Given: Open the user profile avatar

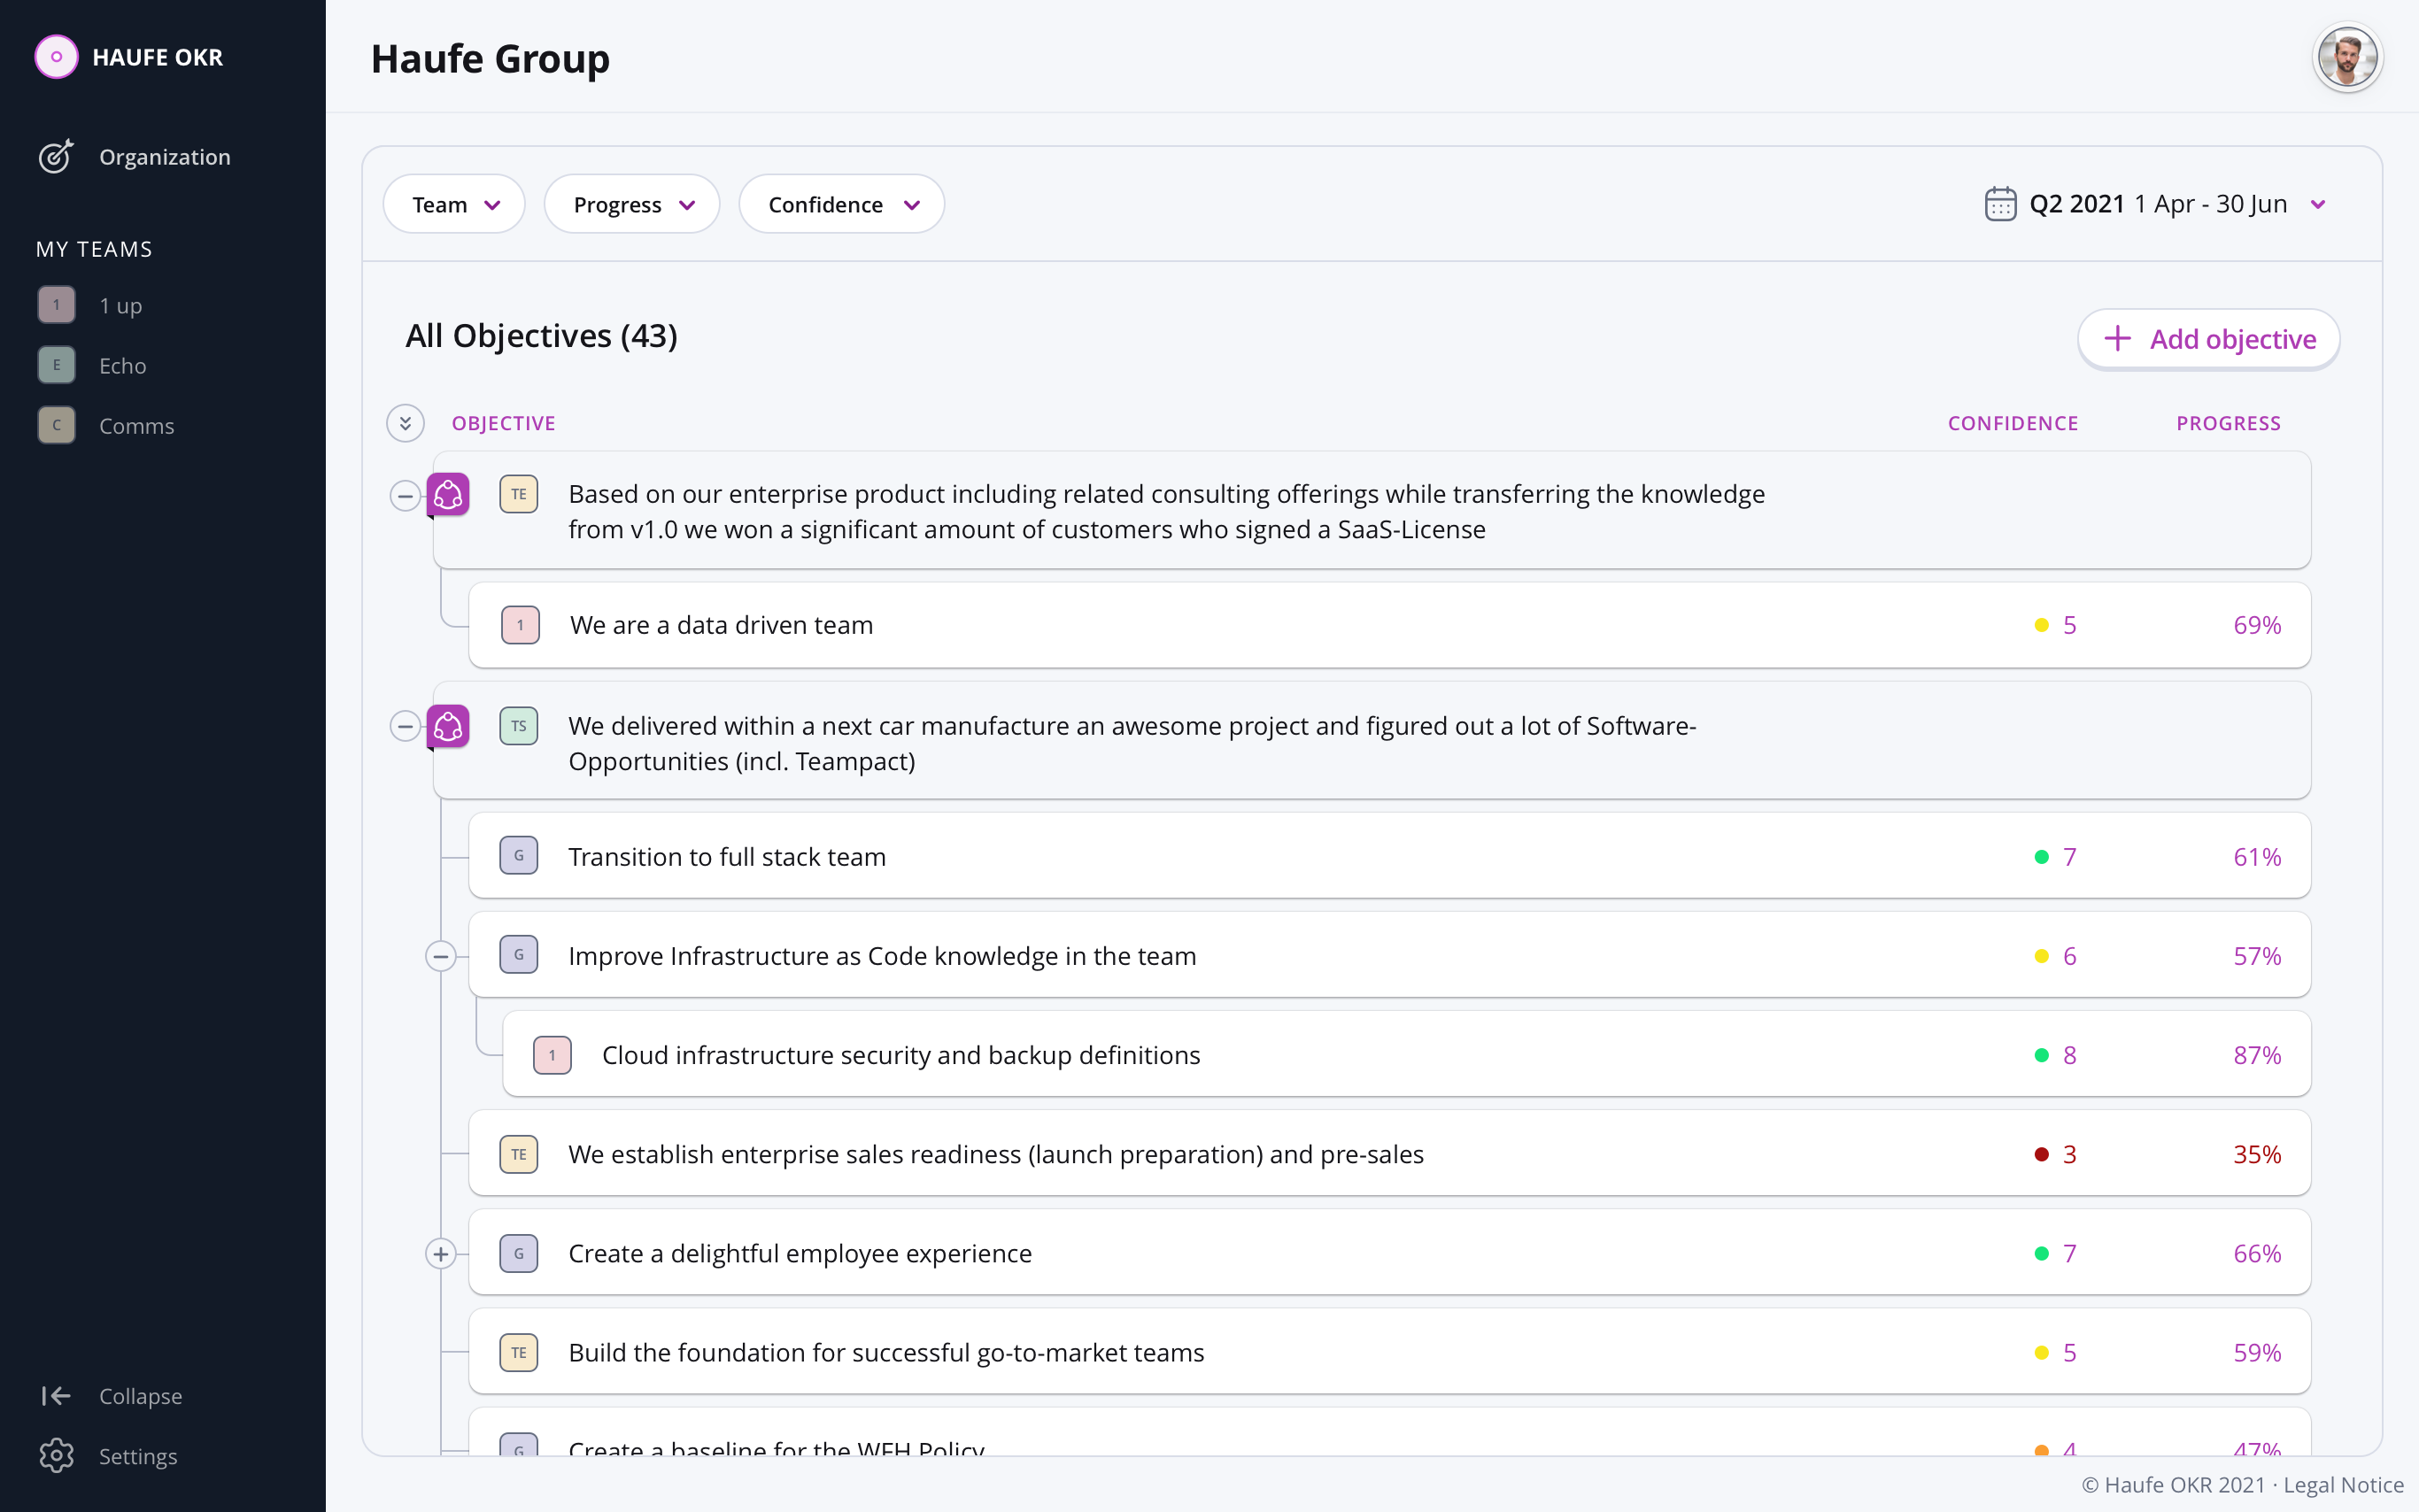Looking at the screenshot, I should (x=2347, y=57).
